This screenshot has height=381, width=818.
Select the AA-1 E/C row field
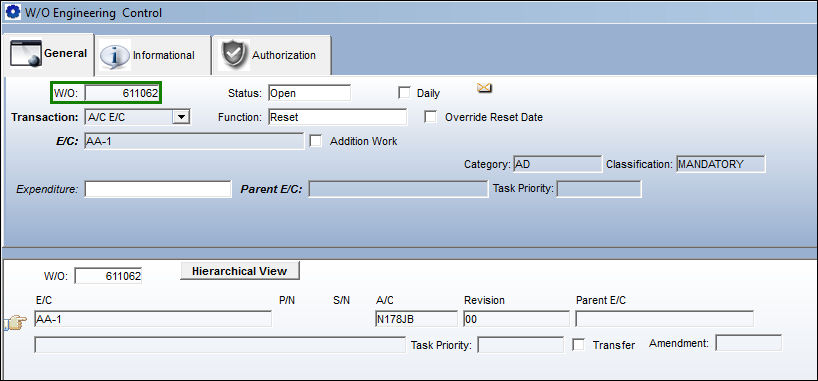pyautogui.click(x=153, y=318)
